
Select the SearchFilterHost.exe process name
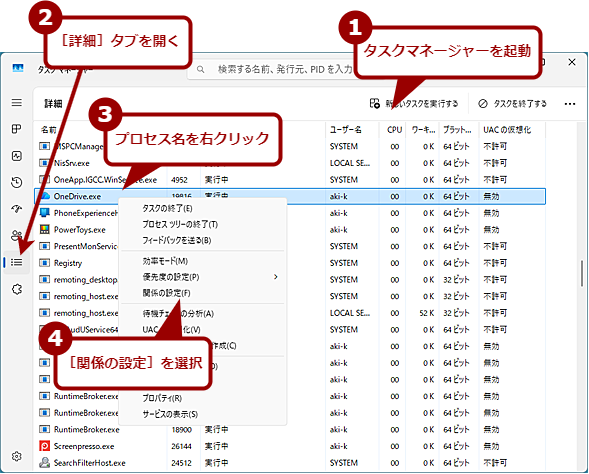[89, 463]
